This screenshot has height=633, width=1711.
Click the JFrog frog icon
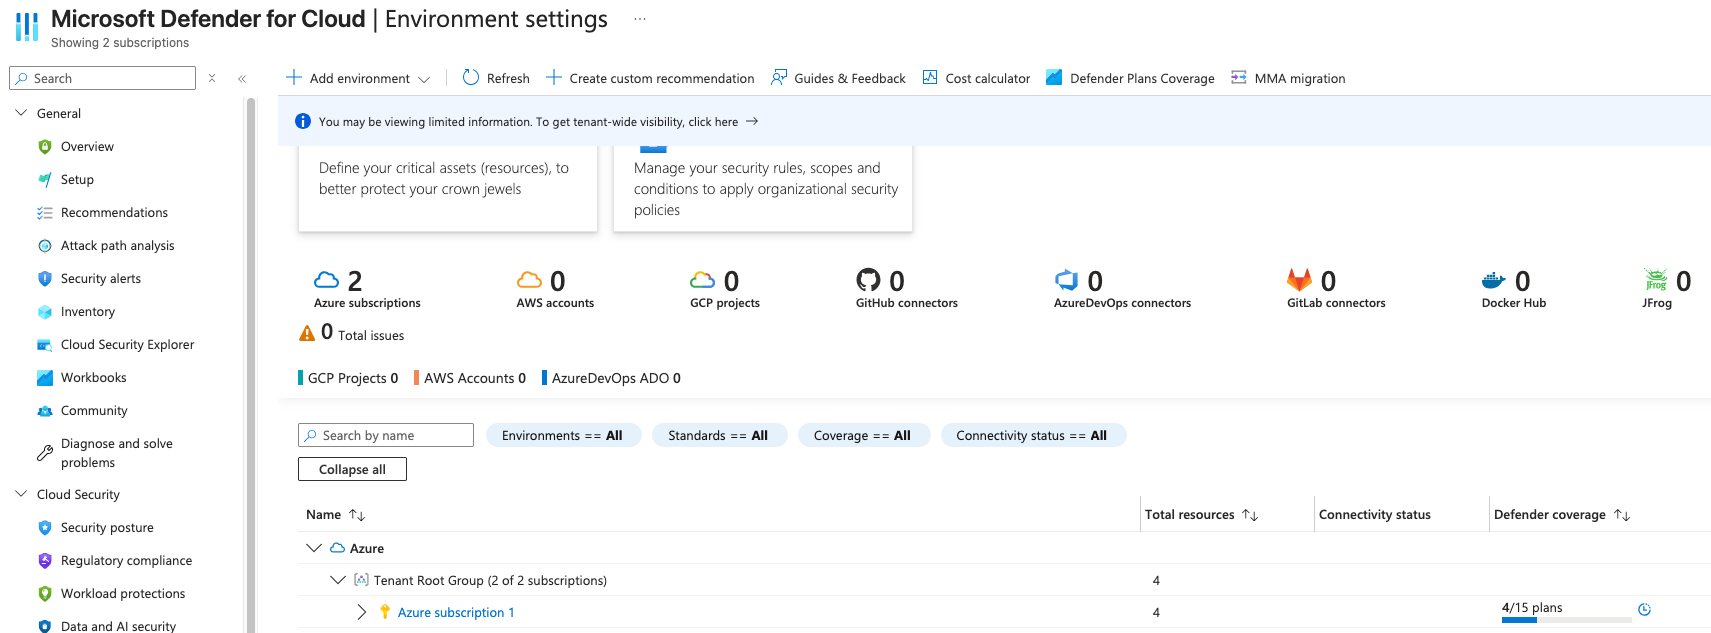[1656, 280]
